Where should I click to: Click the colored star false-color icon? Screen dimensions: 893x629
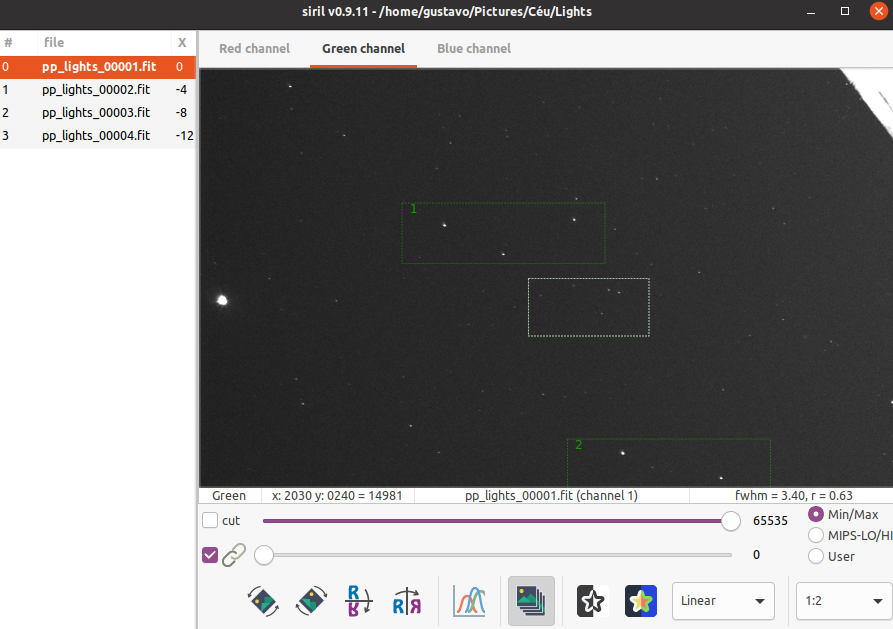(x=641, y=601)
